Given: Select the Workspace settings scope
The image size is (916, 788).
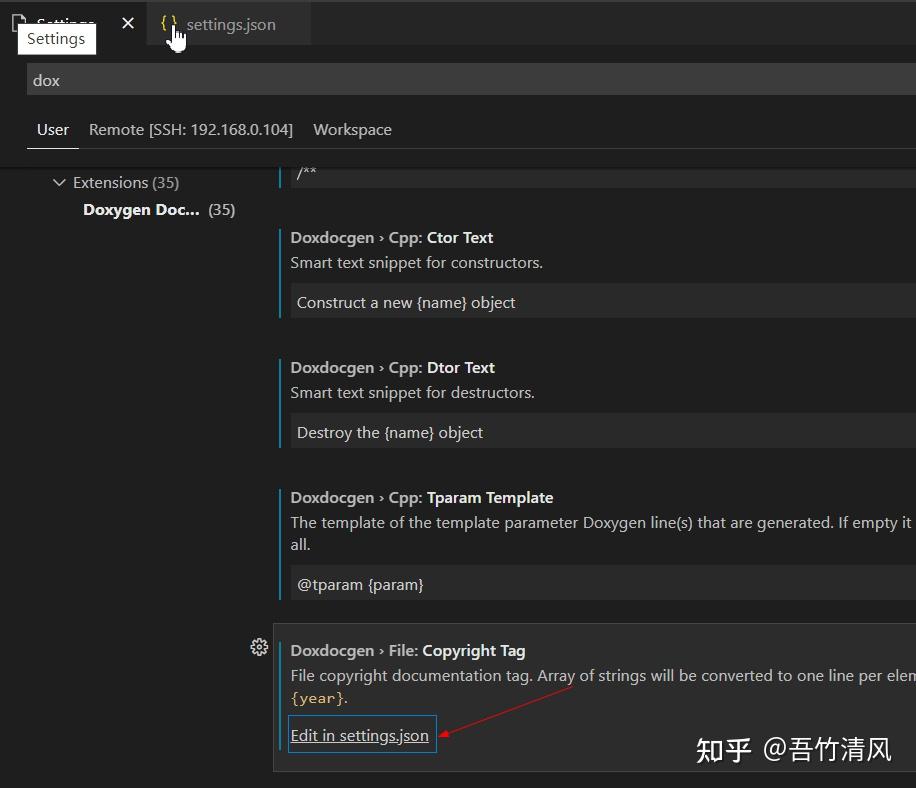Looking at the screenshot, I should (352, 129).
